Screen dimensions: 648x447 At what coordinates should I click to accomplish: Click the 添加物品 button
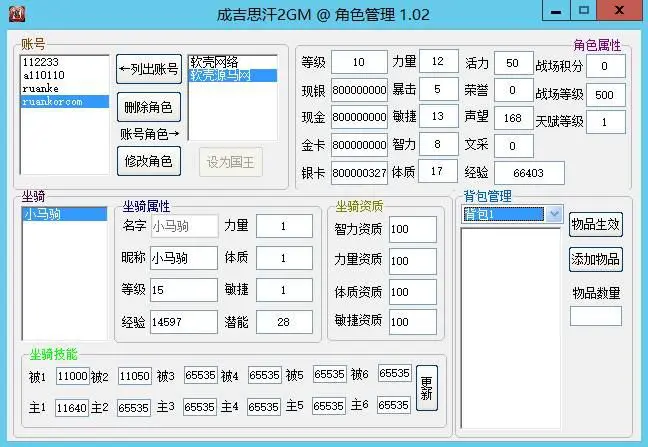[x=596, y=259]
